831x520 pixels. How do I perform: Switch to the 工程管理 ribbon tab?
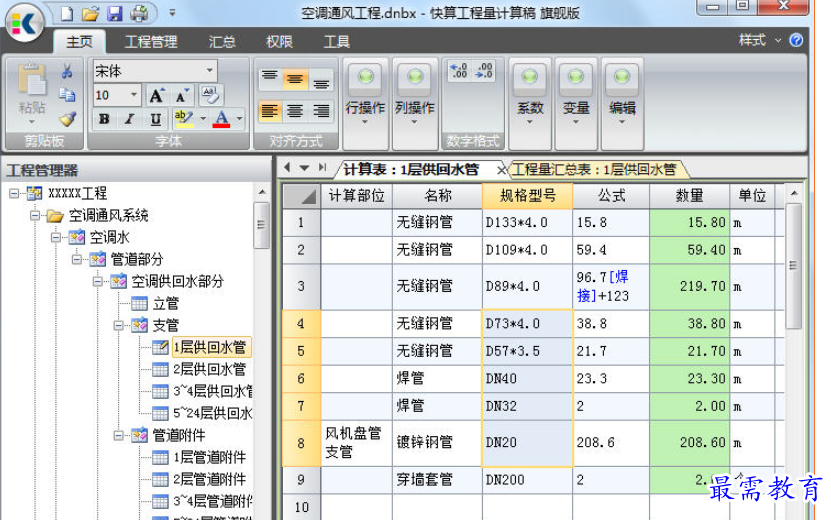coord(151,41)
